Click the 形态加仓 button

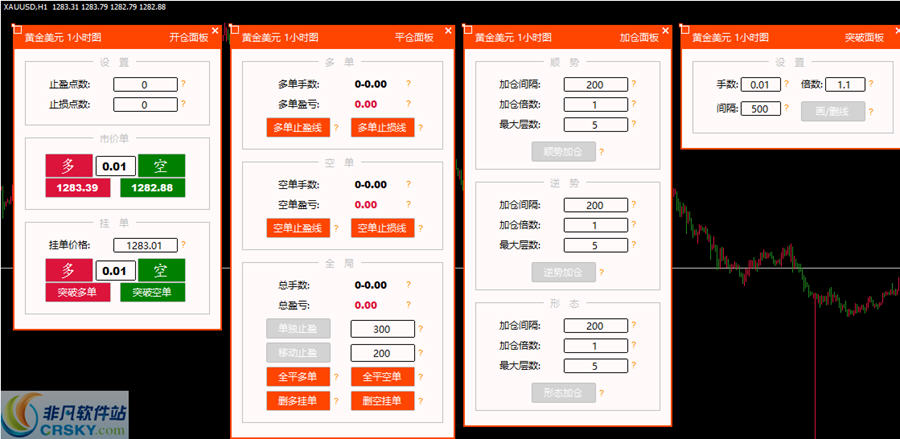coord(563,393)
